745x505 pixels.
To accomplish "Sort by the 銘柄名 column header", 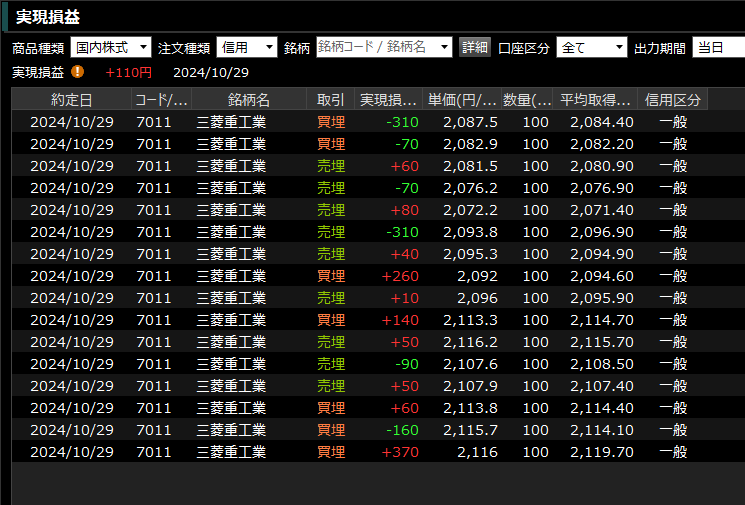I will coord(249,100).
